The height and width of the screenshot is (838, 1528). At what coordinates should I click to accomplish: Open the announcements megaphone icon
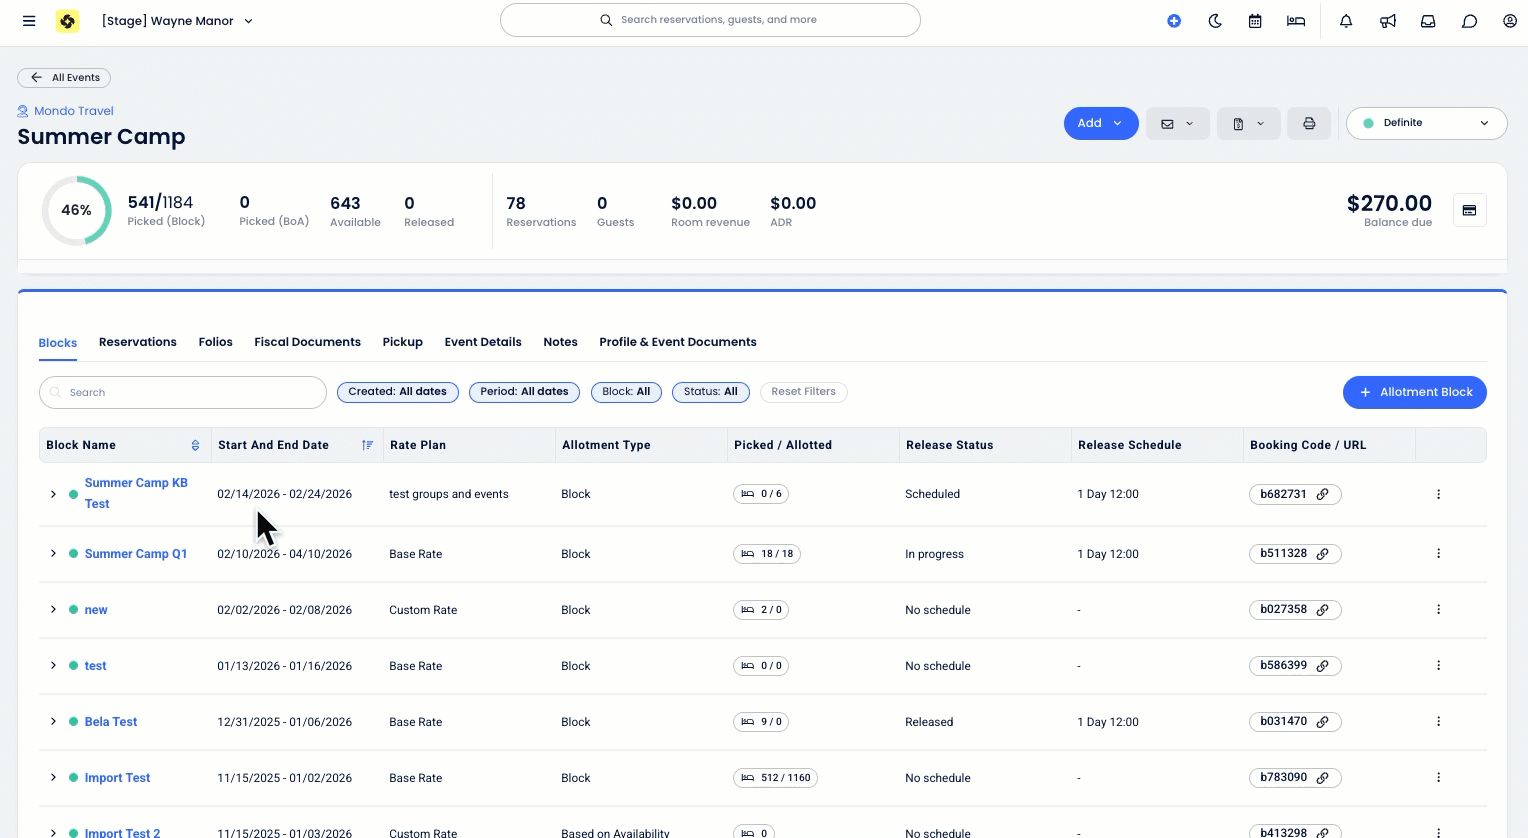click(x=1388, y=21)
